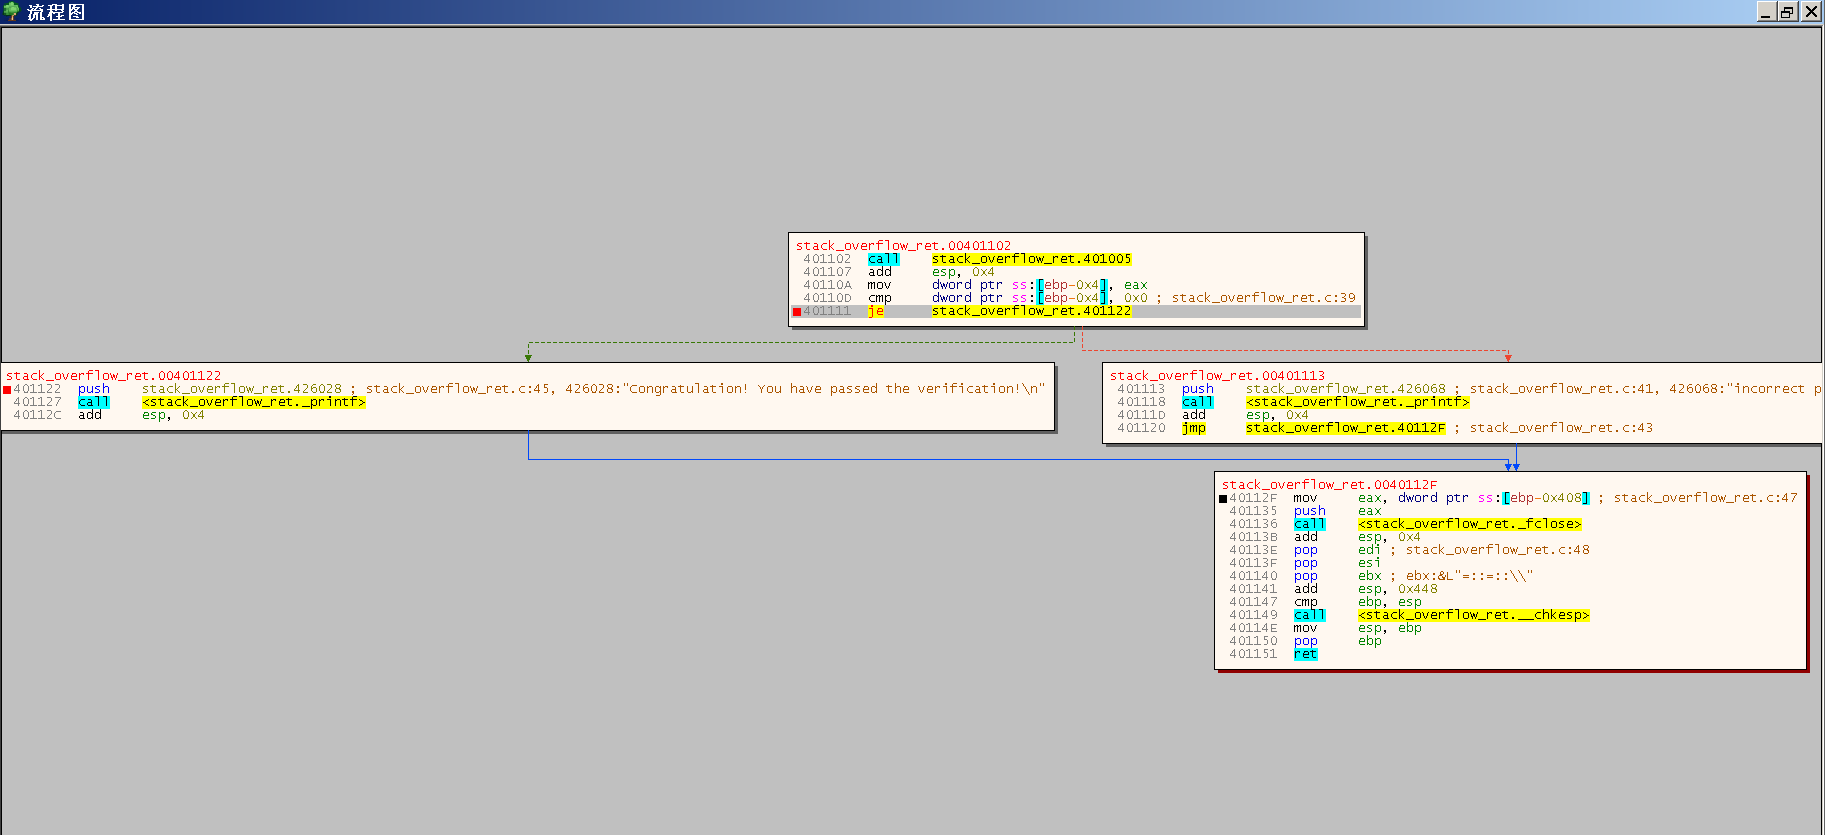Click the __chkesp call instruction
Viewport: 1825px width, 835px height.
click(x=1473, y=615)
